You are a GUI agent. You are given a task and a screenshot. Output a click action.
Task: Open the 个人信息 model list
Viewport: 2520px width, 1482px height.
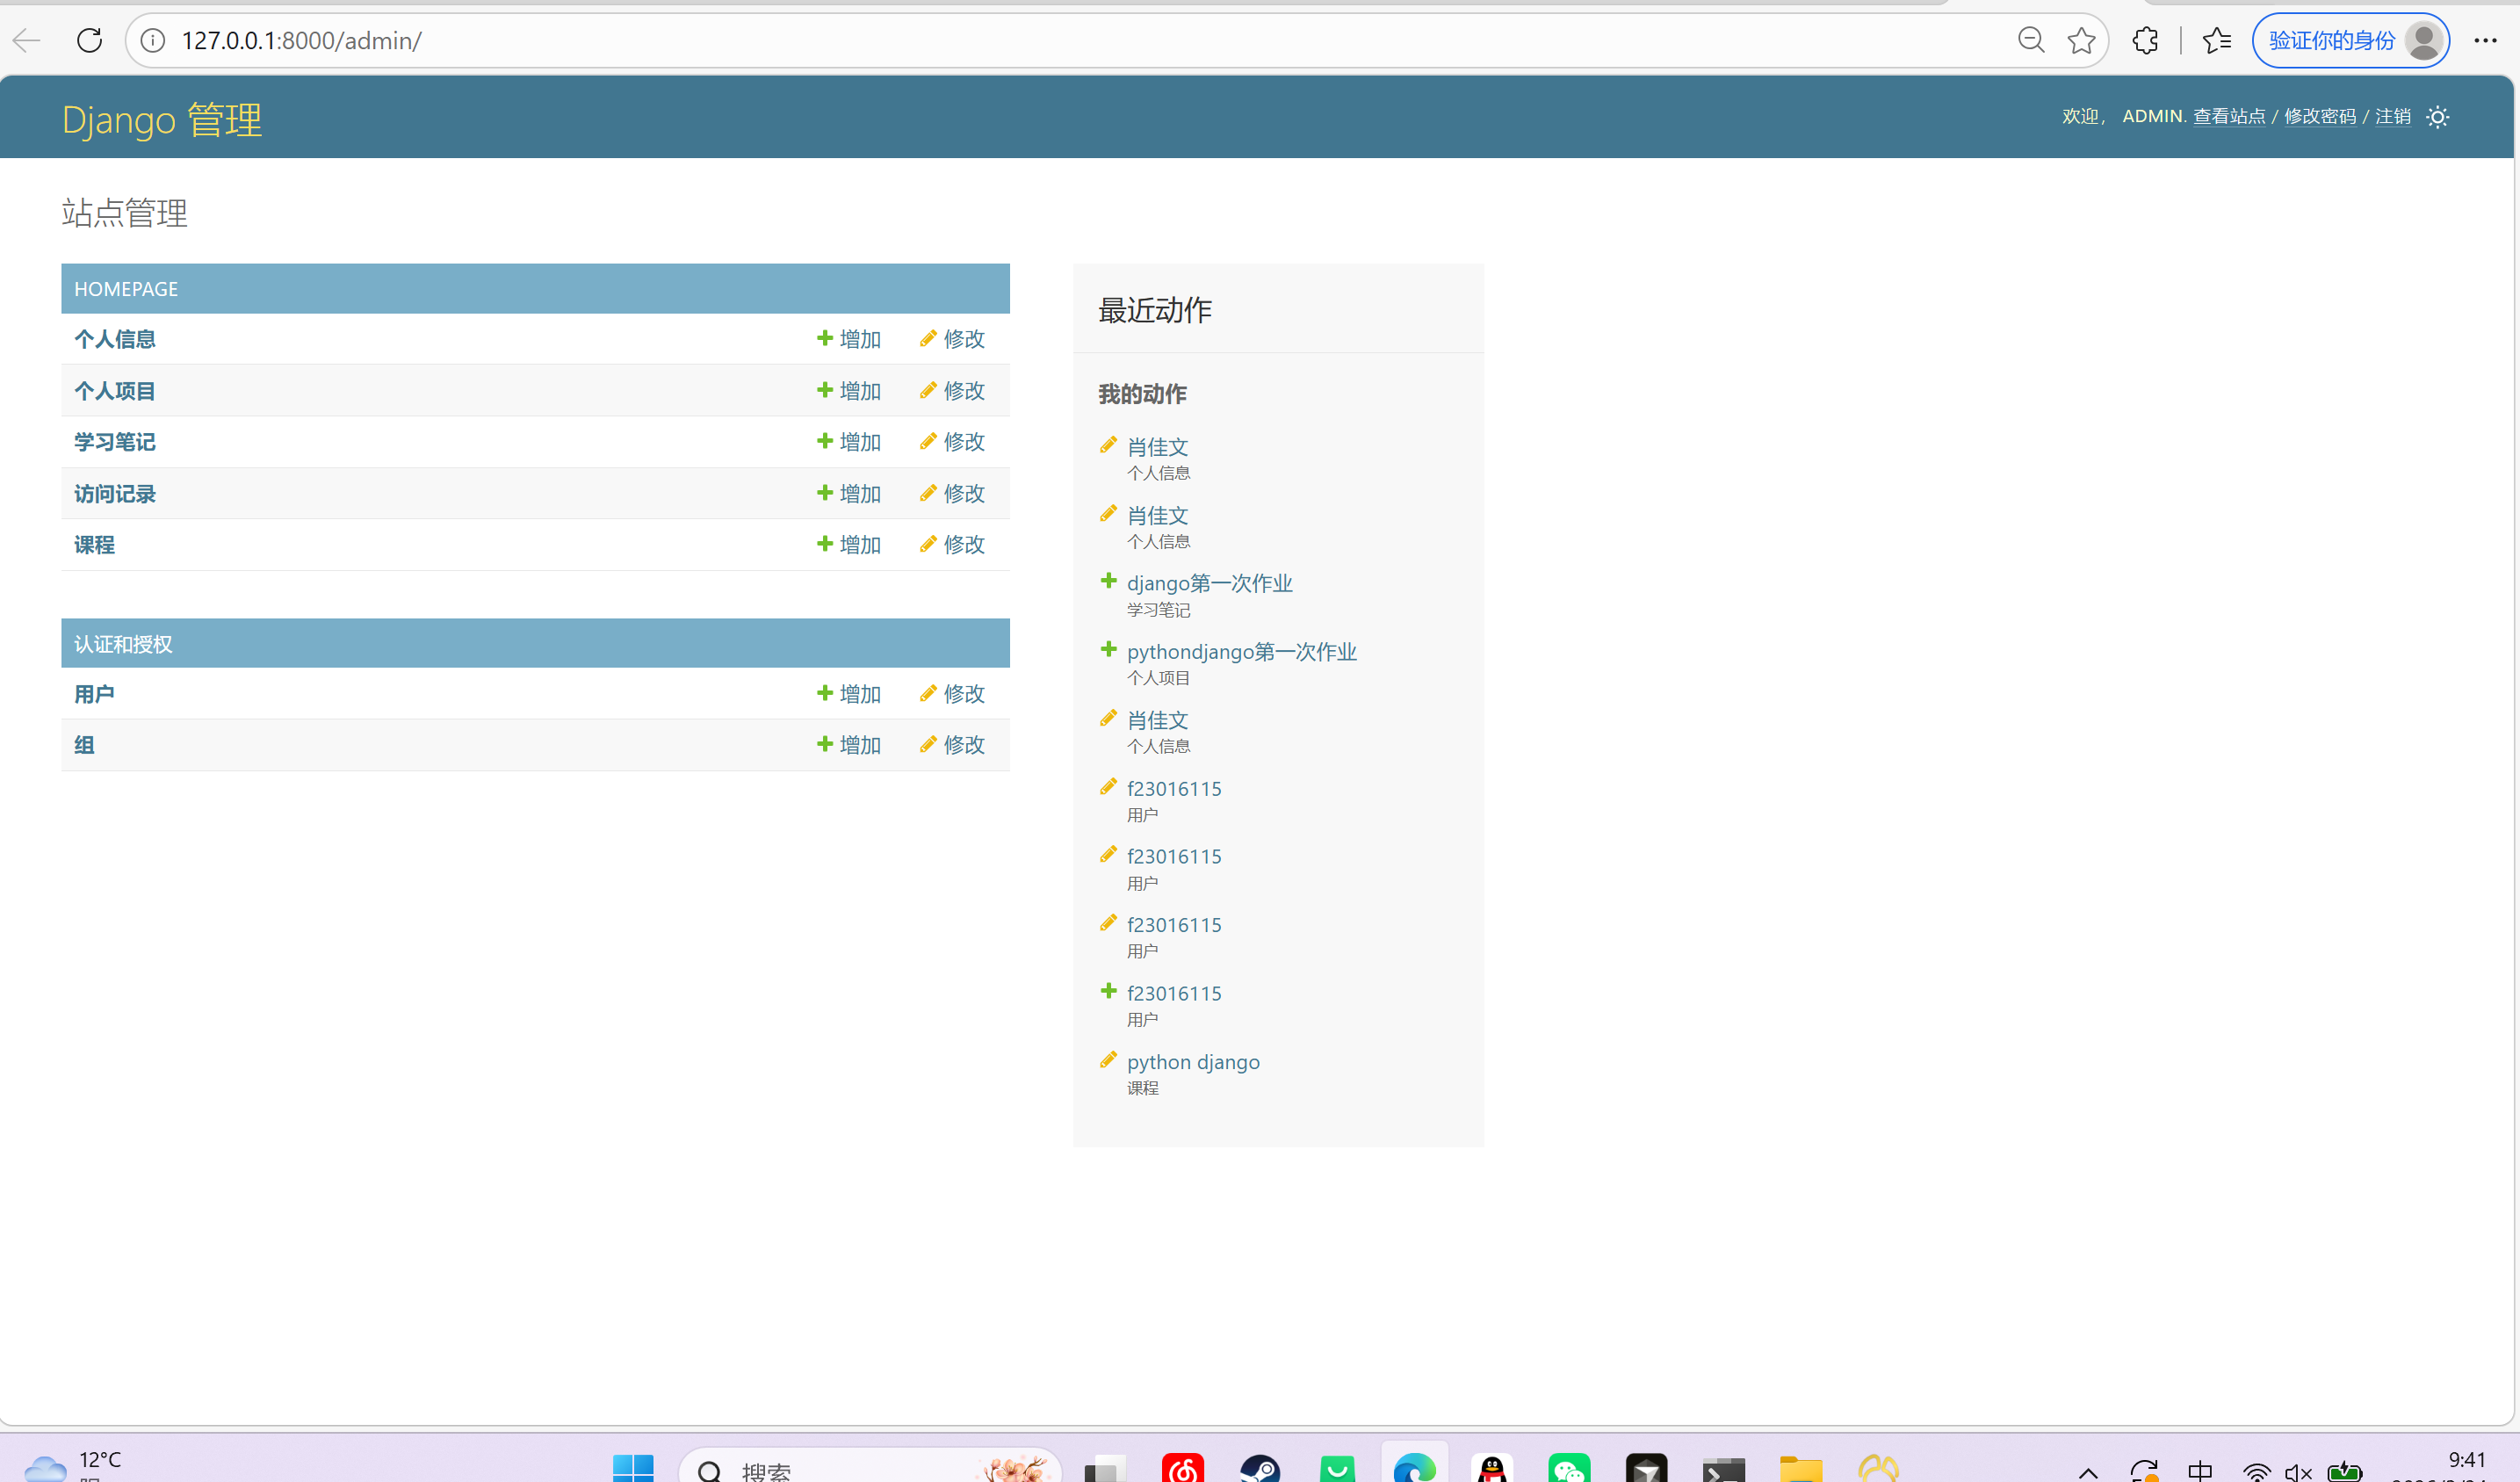(115, 339)
